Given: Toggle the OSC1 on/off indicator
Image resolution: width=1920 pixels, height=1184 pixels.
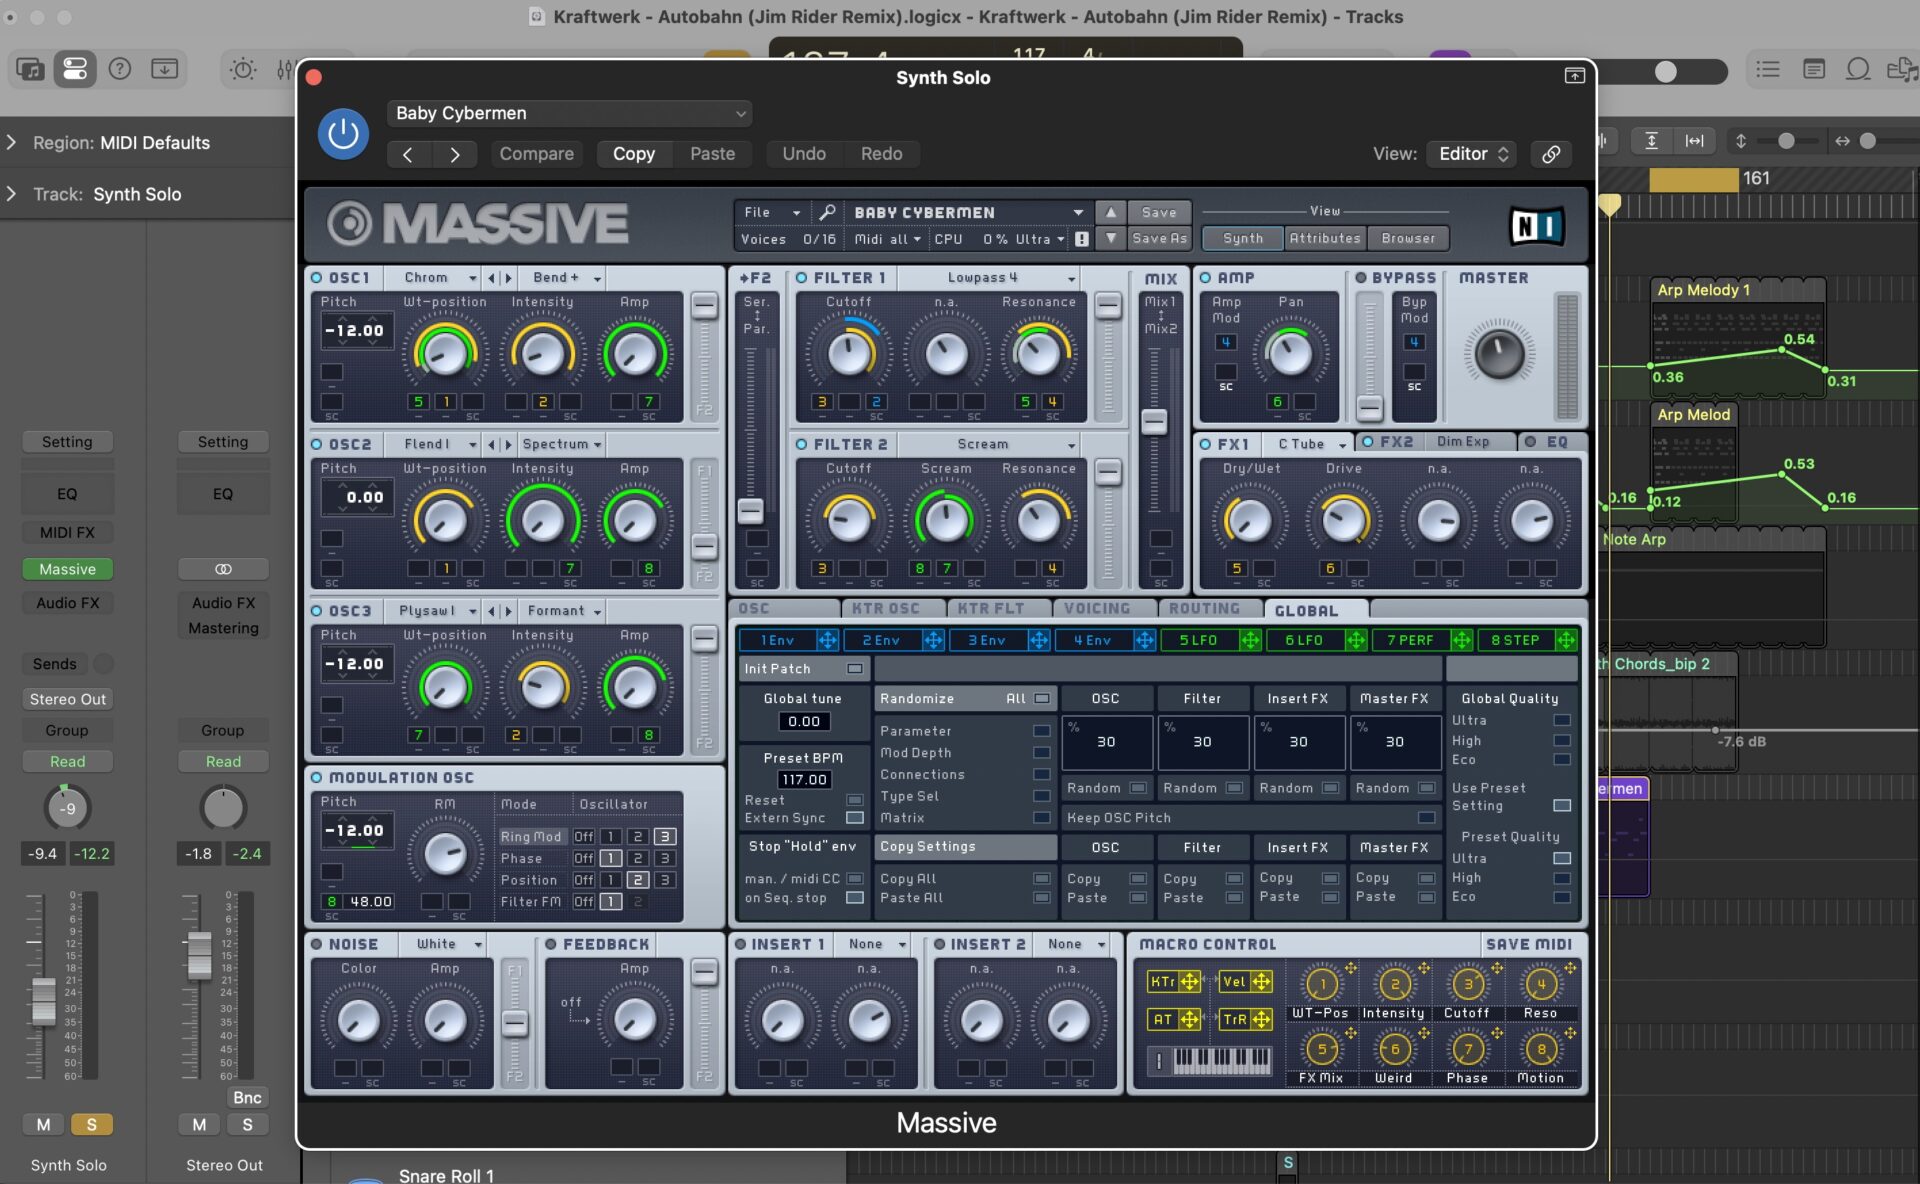Looking at the screenshot, I should click(x=316, y=278).
